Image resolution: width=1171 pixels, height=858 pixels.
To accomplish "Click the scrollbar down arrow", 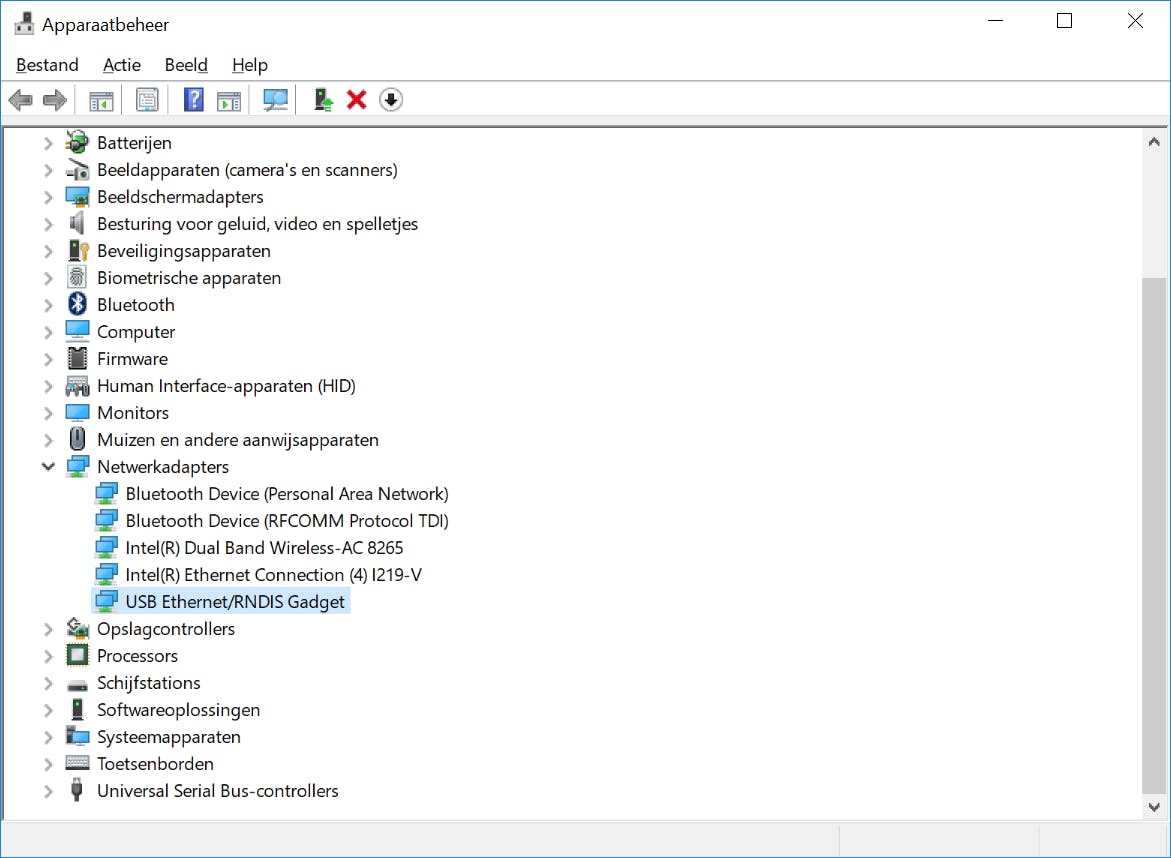I will 1154,807.
